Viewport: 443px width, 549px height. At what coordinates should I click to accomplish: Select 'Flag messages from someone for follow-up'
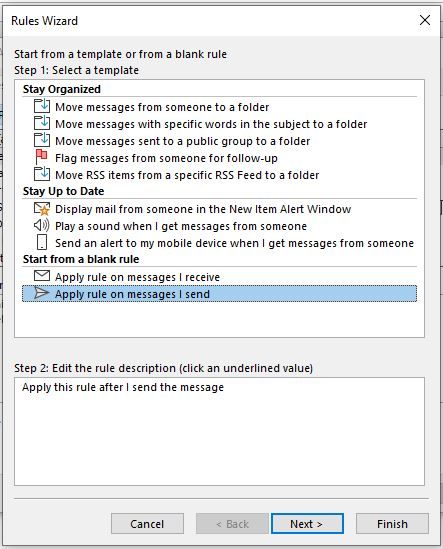pyautogui.click(x=166, y=158)
